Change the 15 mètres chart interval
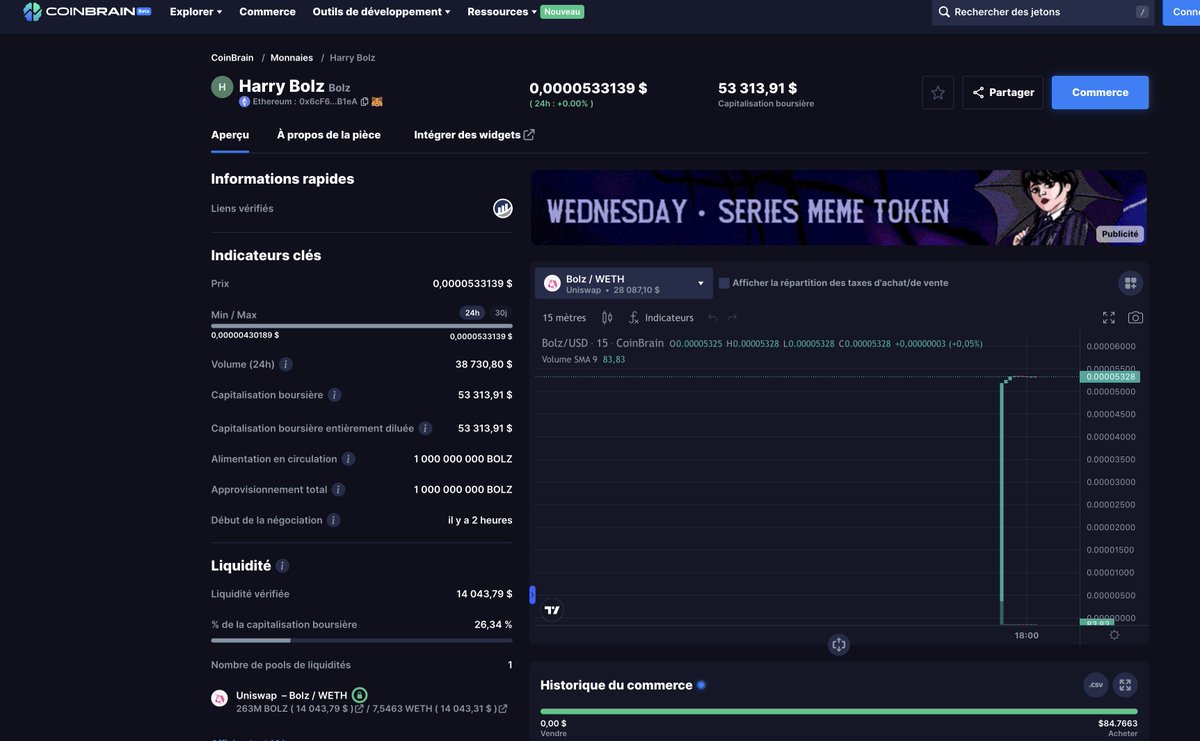 point(564,318)
